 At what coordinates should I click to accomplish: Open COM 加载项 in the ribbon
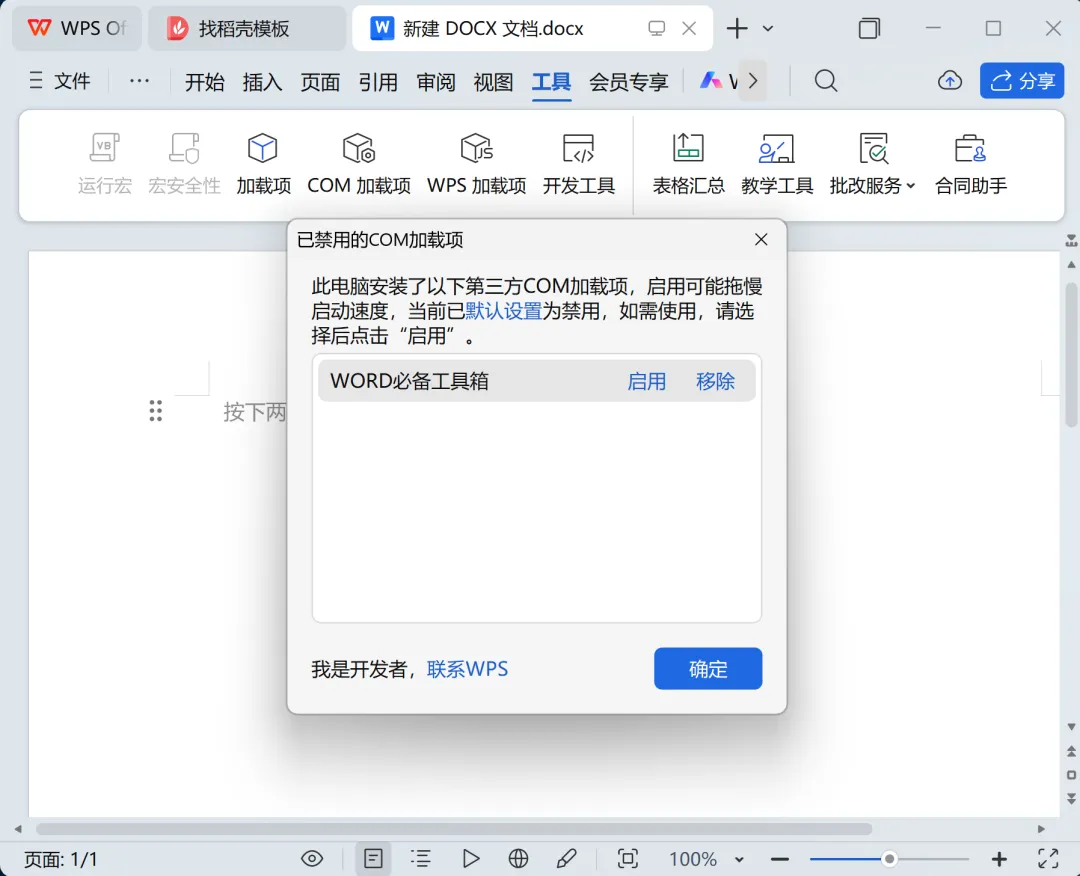click(359, 163)
